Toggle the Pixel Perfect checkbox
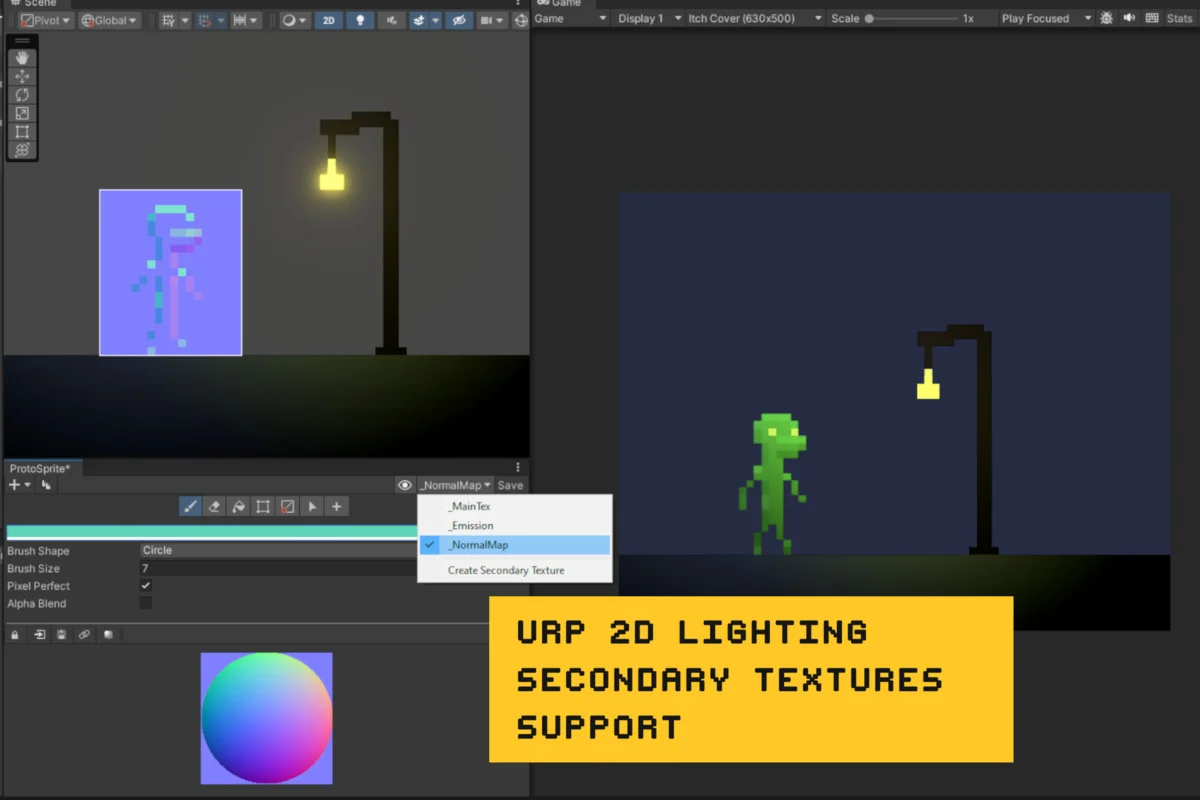This screenshot has height=800, width=1200. (x=146, y=586)
